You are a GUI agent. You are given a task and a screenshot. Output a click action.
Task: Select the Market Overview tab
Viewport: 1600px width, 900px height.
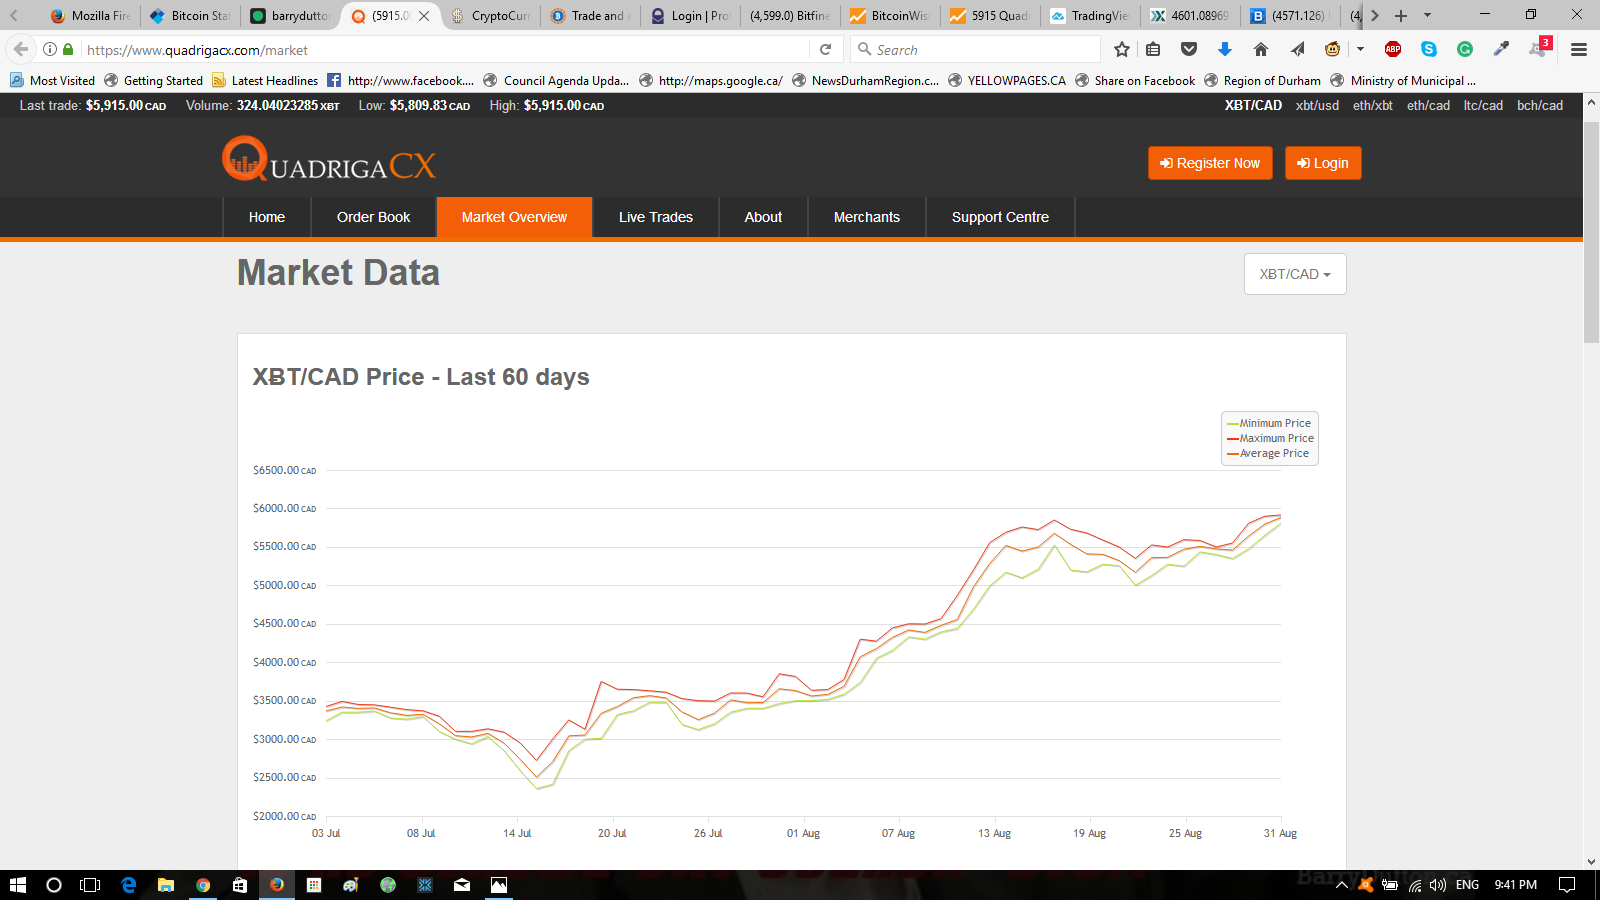pos(514,217)
